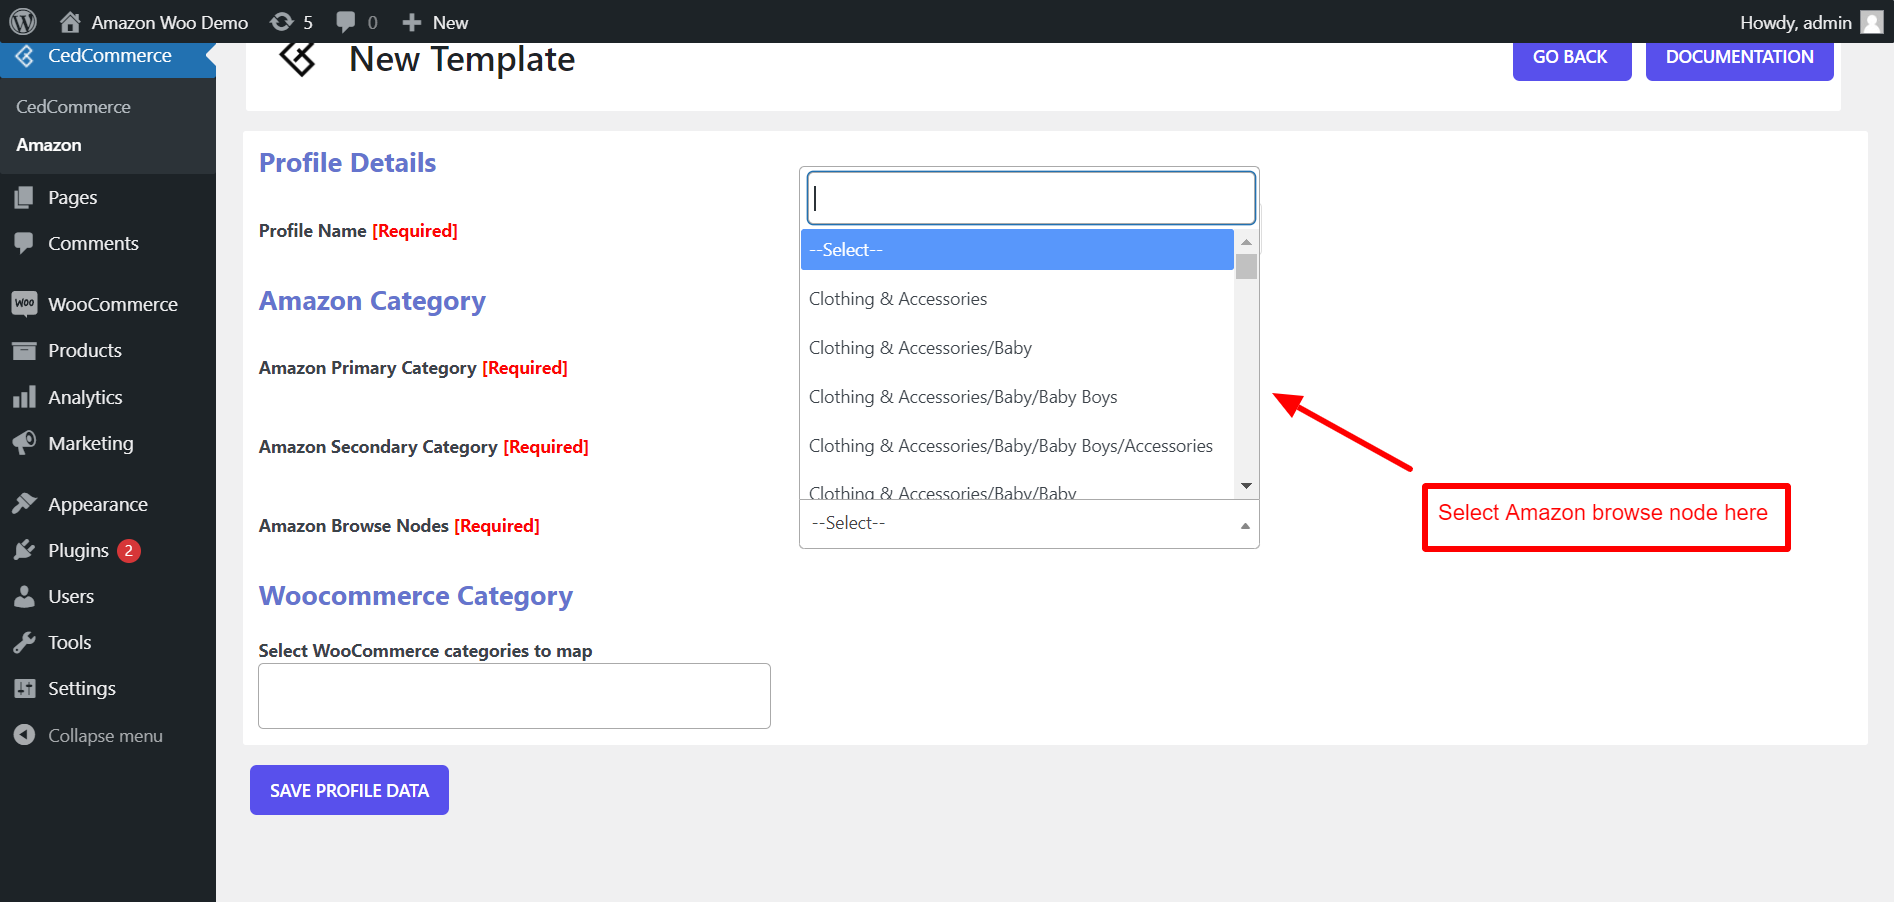Image resolution: width=1894 pixels, height=902 pixels.
Task: Click the plus New icon in admin bar
Action: [x=412, y=22]
